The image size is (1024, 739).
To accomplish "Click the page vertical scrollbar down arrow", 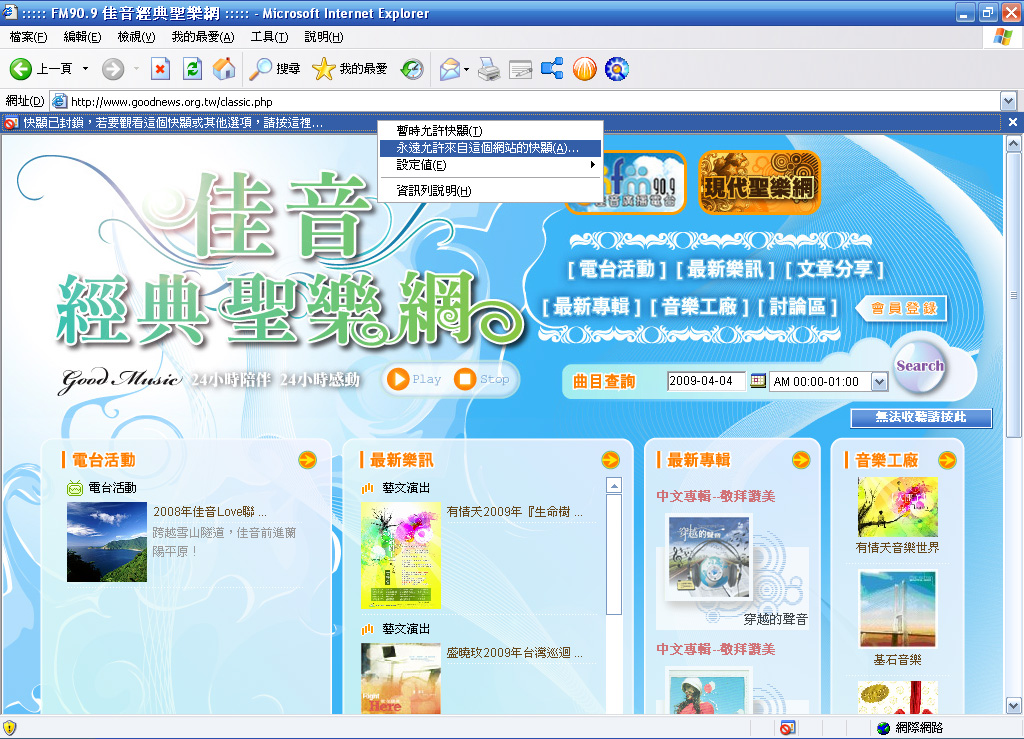I will pyautogui.click(x=1013, y=705).
